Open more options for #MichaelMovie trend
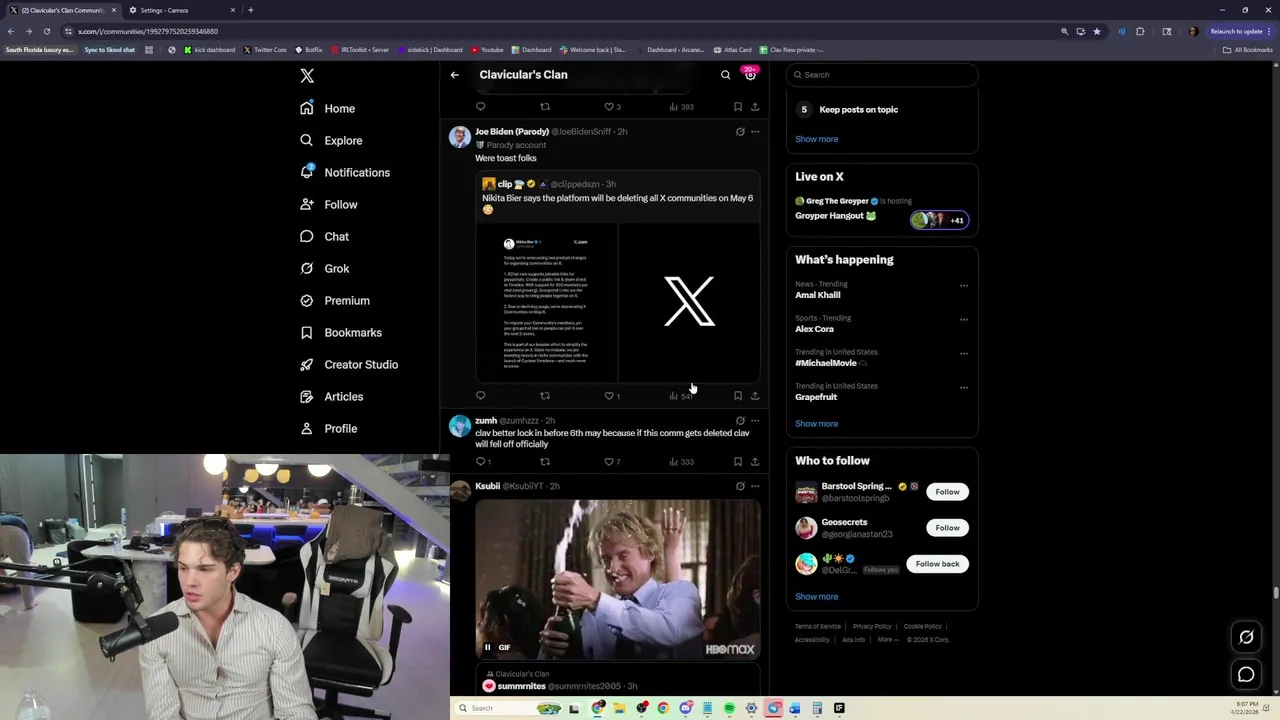The width and height of the screenshot is (1280, 720). (964, 354)
